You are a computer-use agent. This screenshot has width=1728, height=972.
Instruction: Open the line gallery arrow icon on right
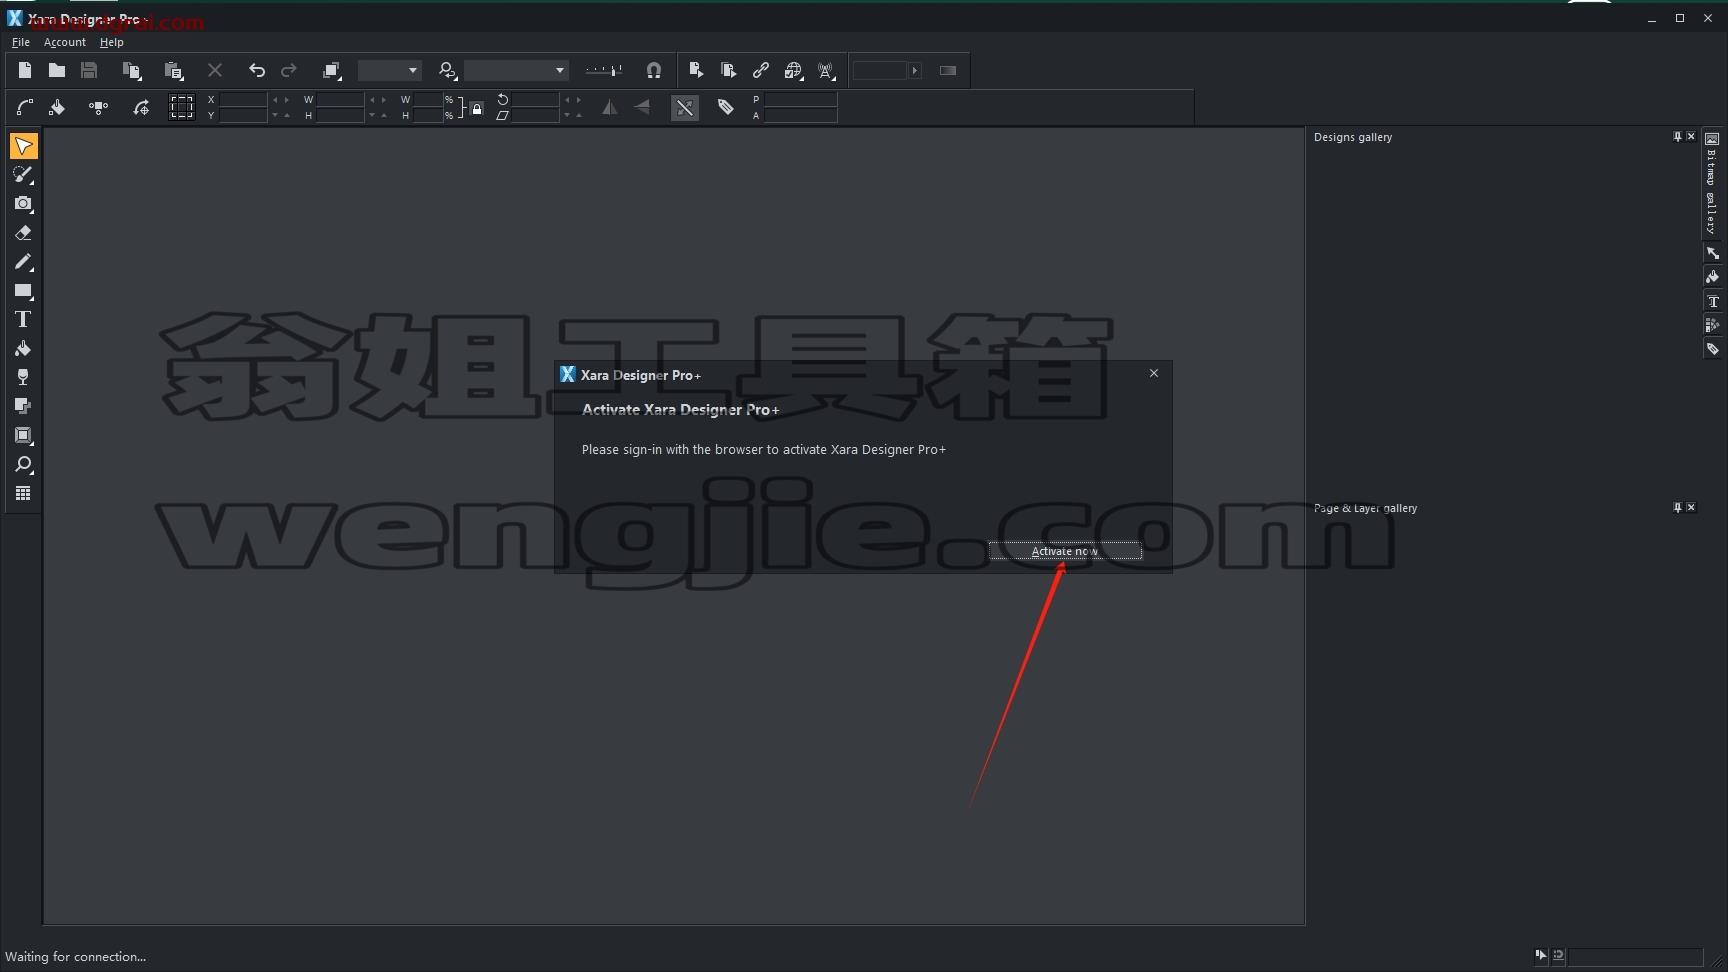[x=1712, y=253]
